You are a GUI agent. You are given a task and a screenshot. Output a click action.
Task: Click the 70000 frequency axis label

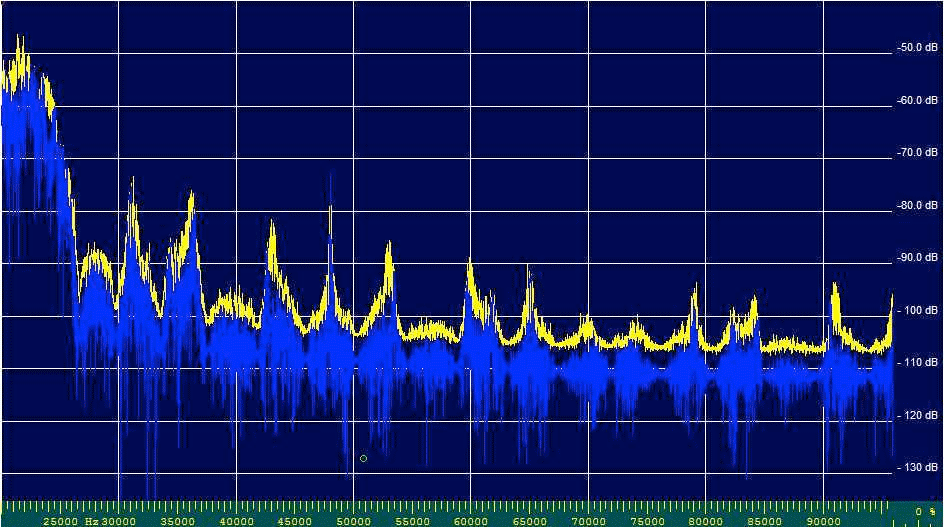(x=588, y=521)
